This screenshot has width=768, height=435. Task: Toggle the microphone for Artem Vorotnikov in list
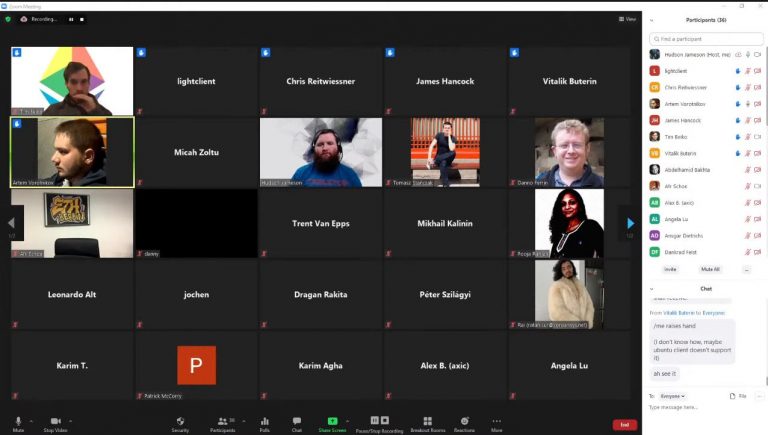(748, 104)
